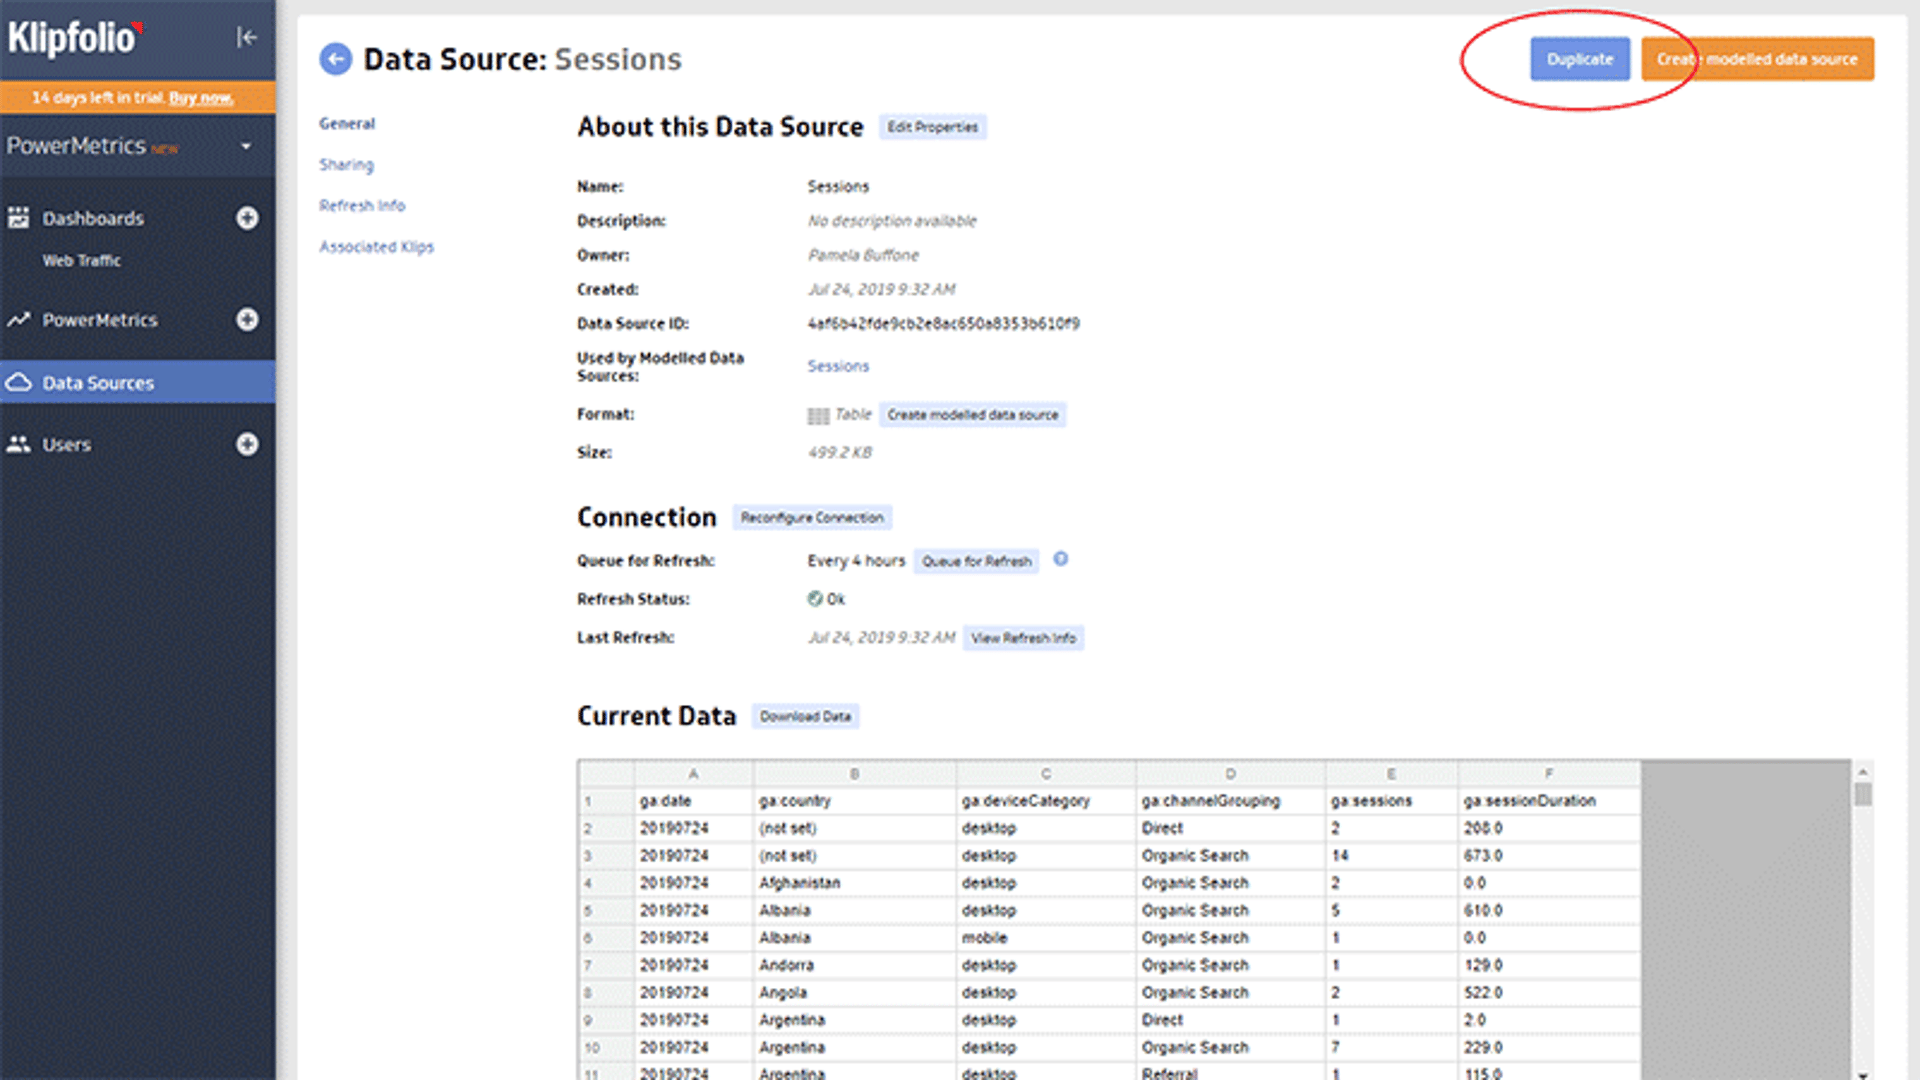Viewport: 1920px width, 1080px height.
Task: Add a user with the plus icon
Action: click(247, 444)
